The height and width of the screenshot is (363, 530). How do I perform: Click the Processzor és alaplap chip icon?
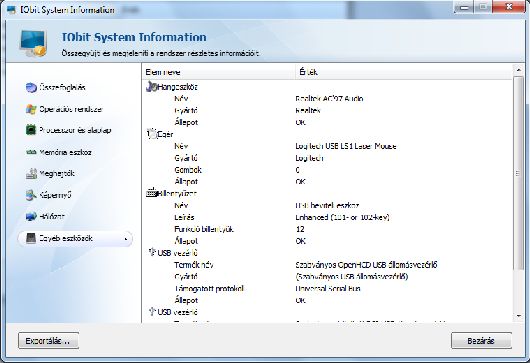[x=31, y=130]
